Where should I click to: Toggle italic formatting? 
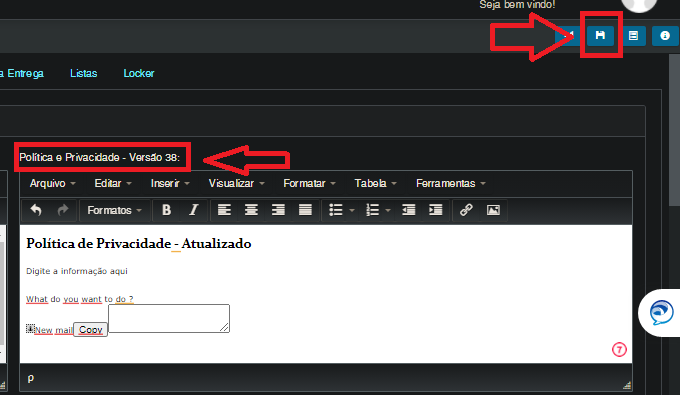(193, 210)
